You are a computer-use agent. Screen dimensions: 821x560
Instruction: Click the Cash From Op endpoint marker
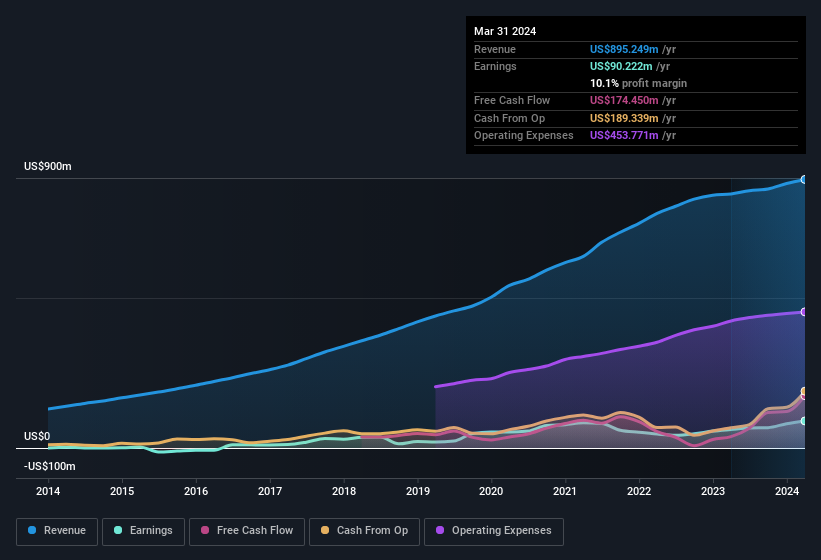(804, 391)
